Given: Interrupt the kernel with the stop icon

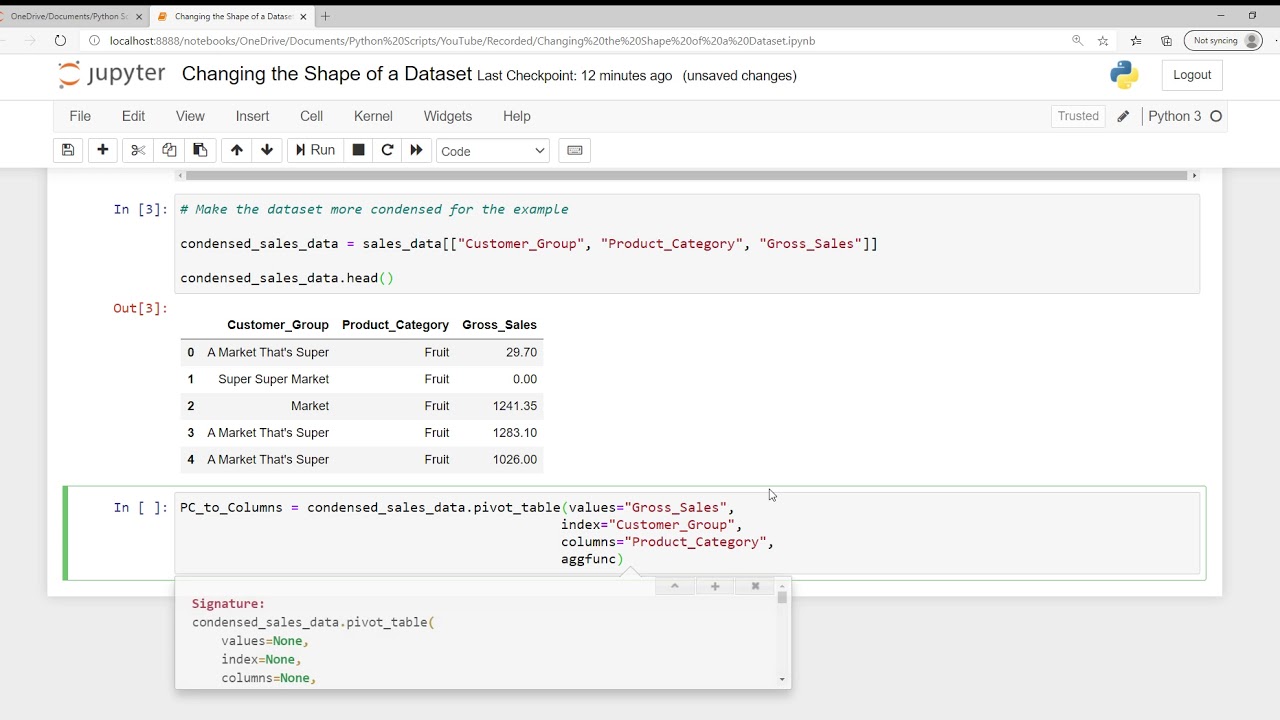Looking at the screenshot, I should coord(358,150).
